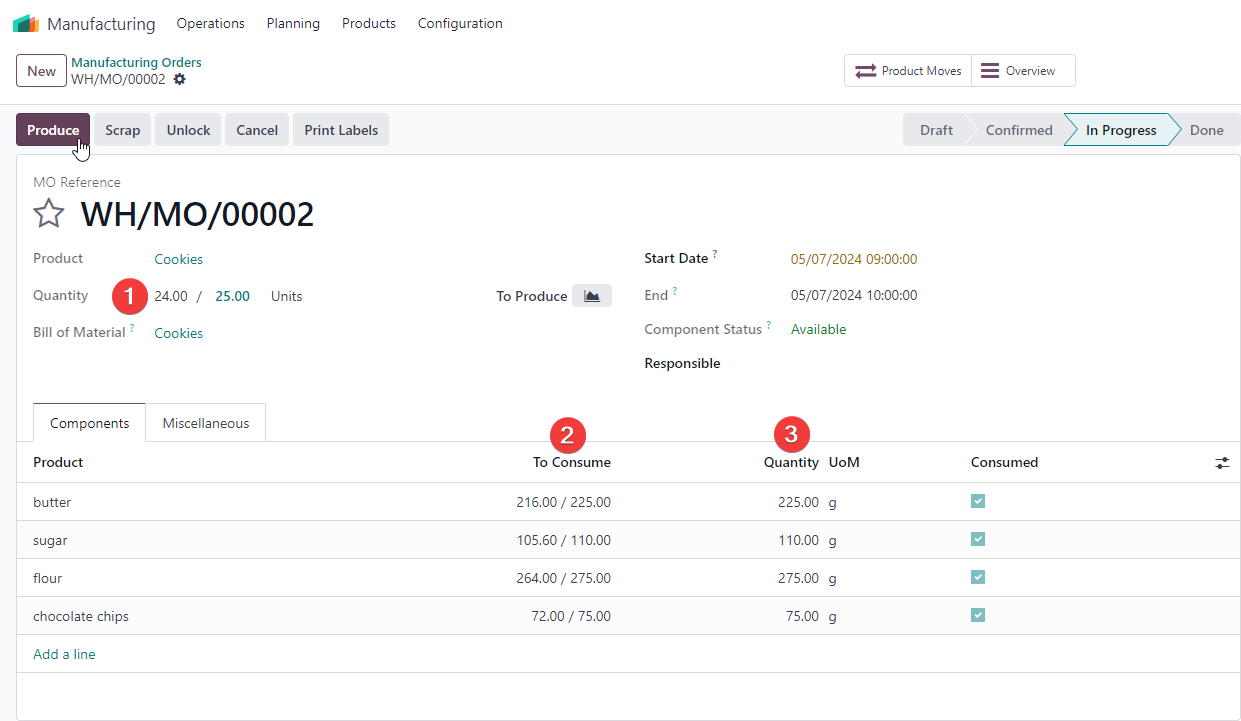Screen dimensions: 1241x721
Task: Click the Available component status text
Action: 818,329
